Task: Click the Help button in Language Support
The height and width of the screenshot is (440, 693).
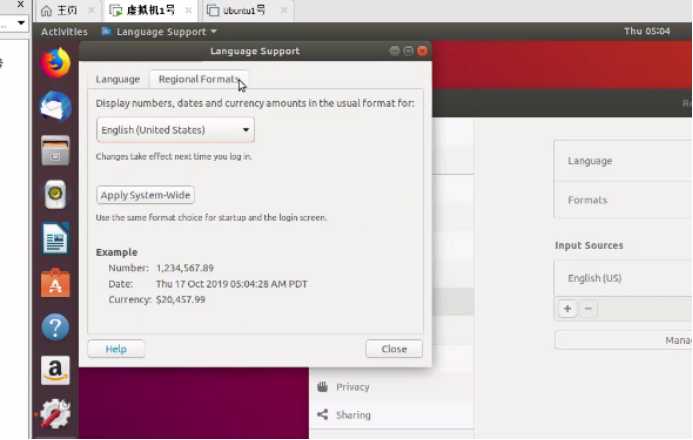Action: click(116, 349)
